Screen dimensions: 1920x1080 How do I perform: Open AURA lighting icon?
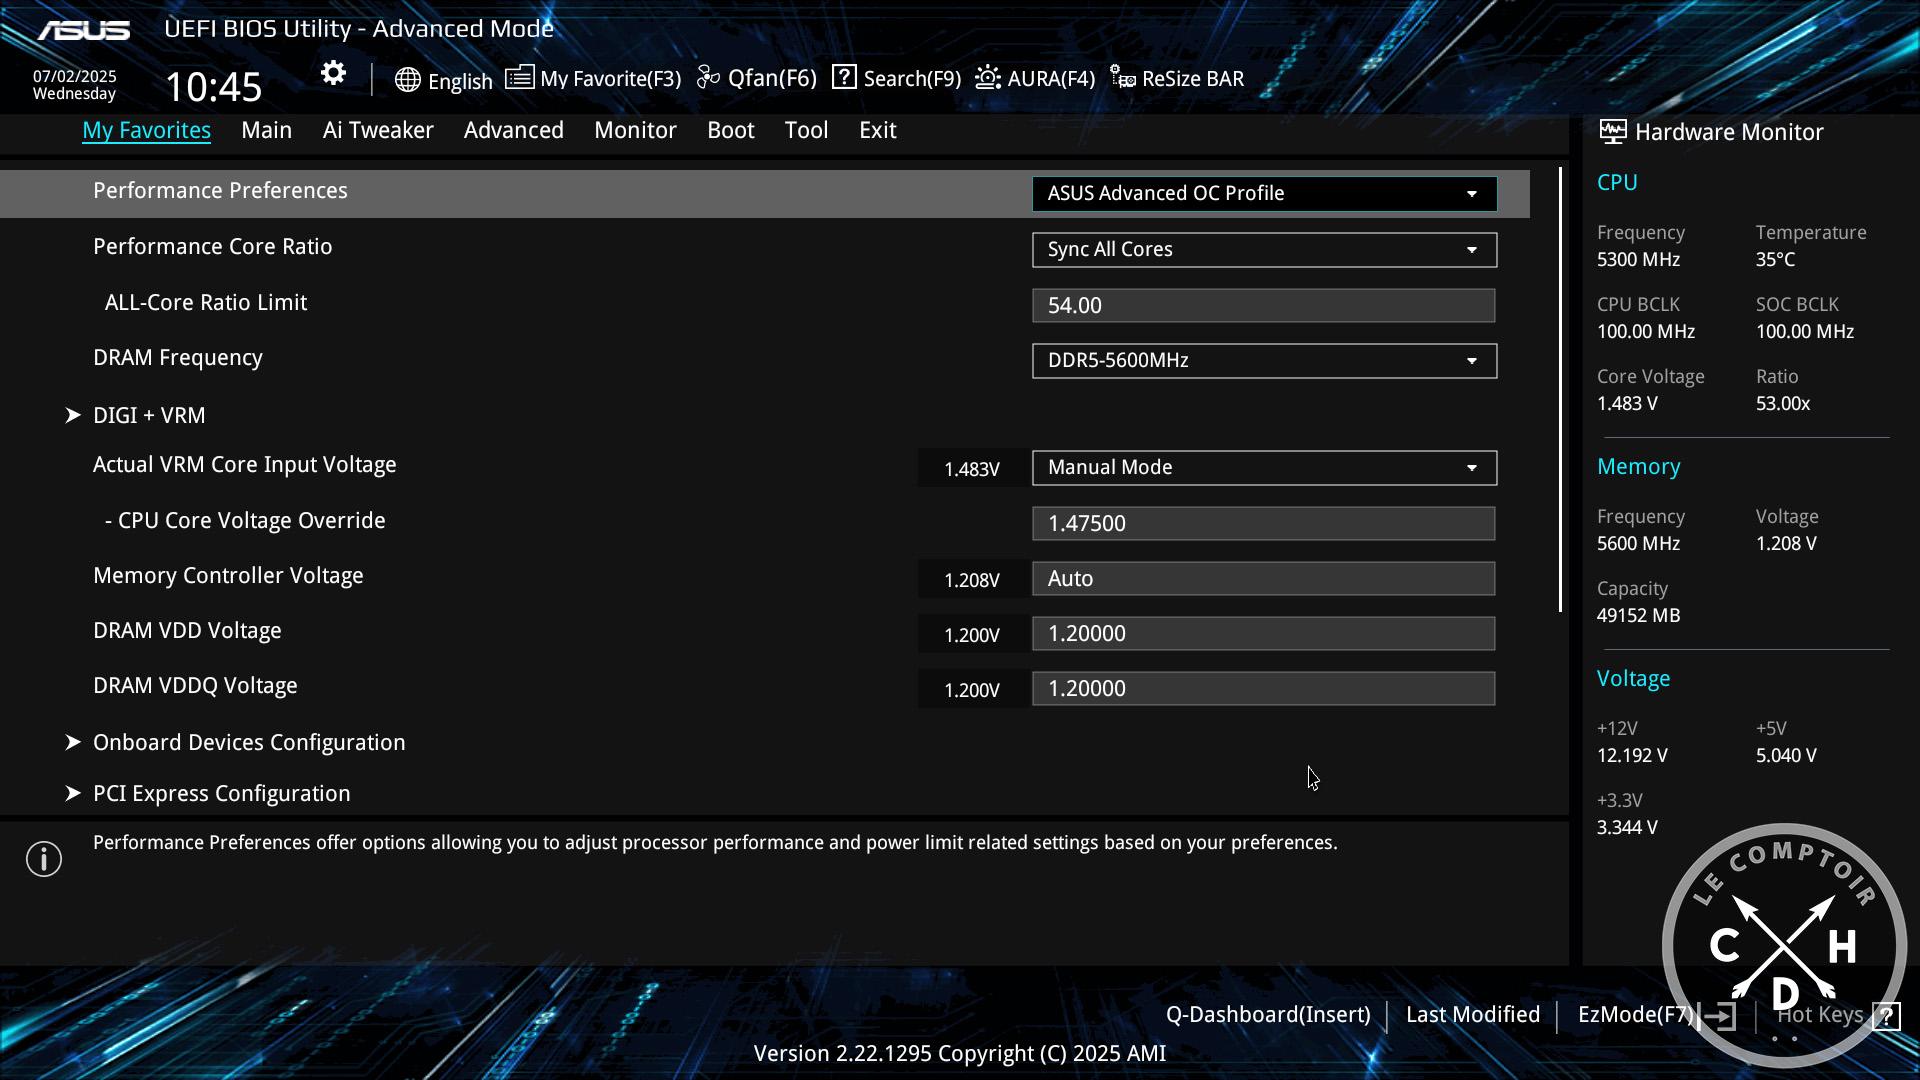988,78
